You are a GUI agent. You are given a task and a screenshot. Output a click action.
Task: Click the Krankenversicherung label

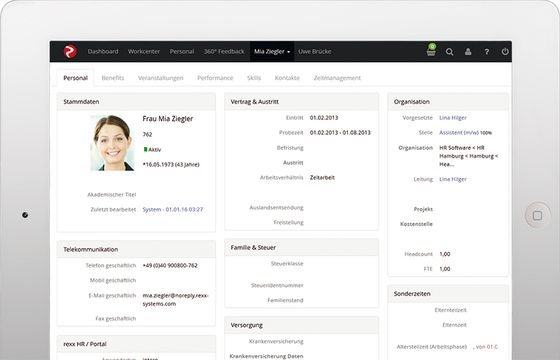[276, 341]
